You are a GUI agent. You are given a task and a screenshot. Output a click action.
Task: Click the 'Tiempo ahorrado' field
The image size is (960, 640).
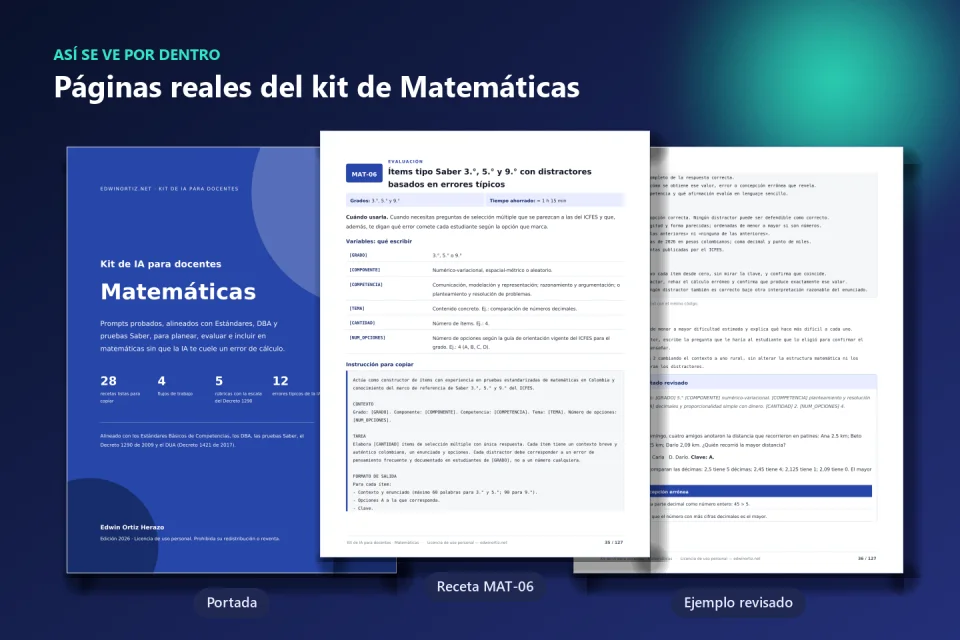click(x=555, y=200)
